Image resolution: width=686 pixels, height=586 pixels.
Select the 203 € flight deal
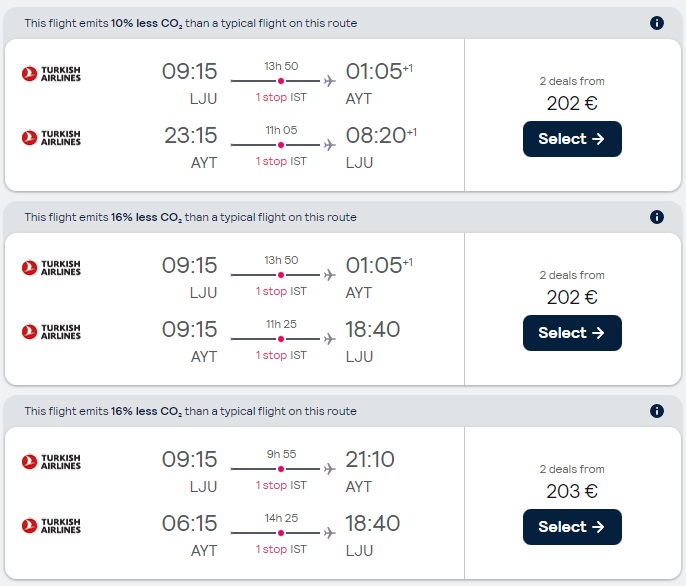point(572,527)
